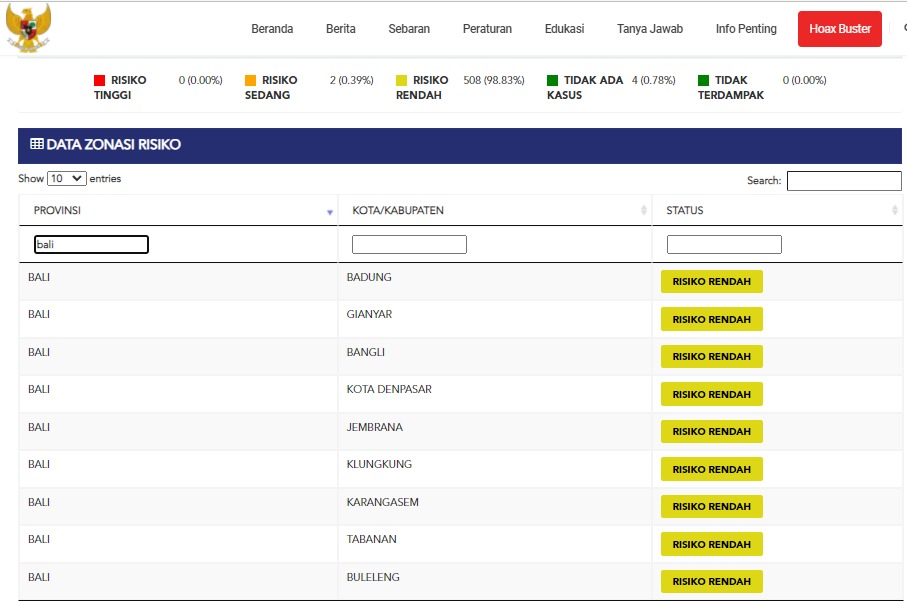Click Risiko Rendah badge for Kota Denpasar

click(x=711, y=394)
